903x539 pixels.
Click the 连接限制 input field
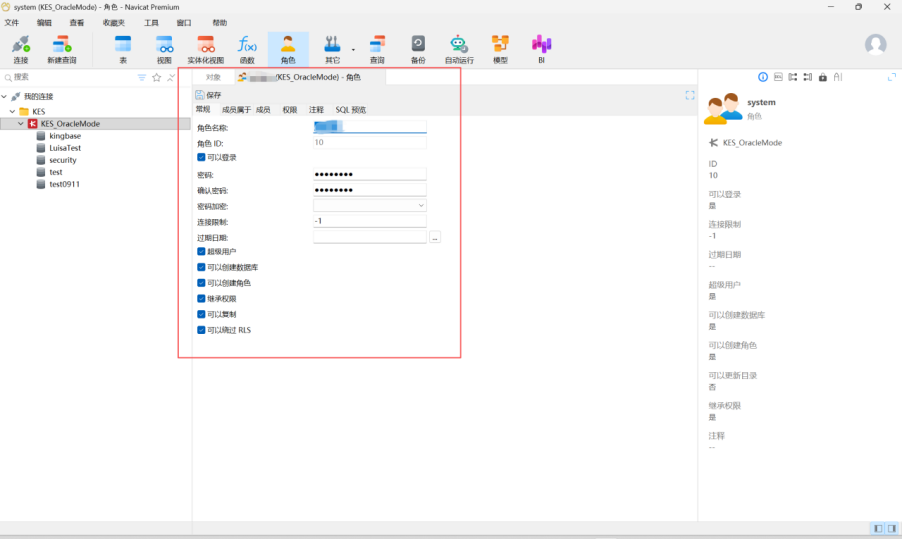369,221
